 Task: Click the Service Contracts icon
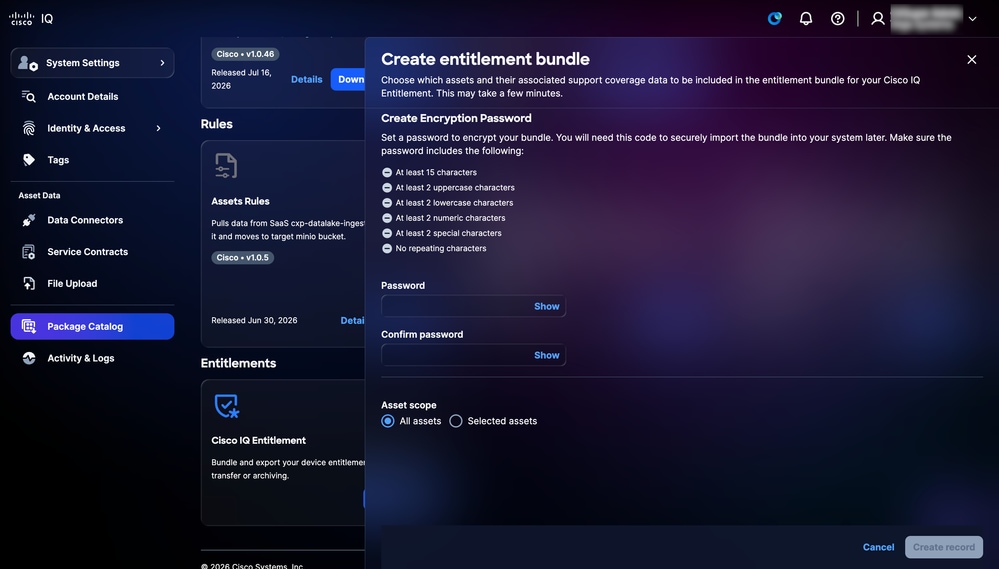point(29,252)
